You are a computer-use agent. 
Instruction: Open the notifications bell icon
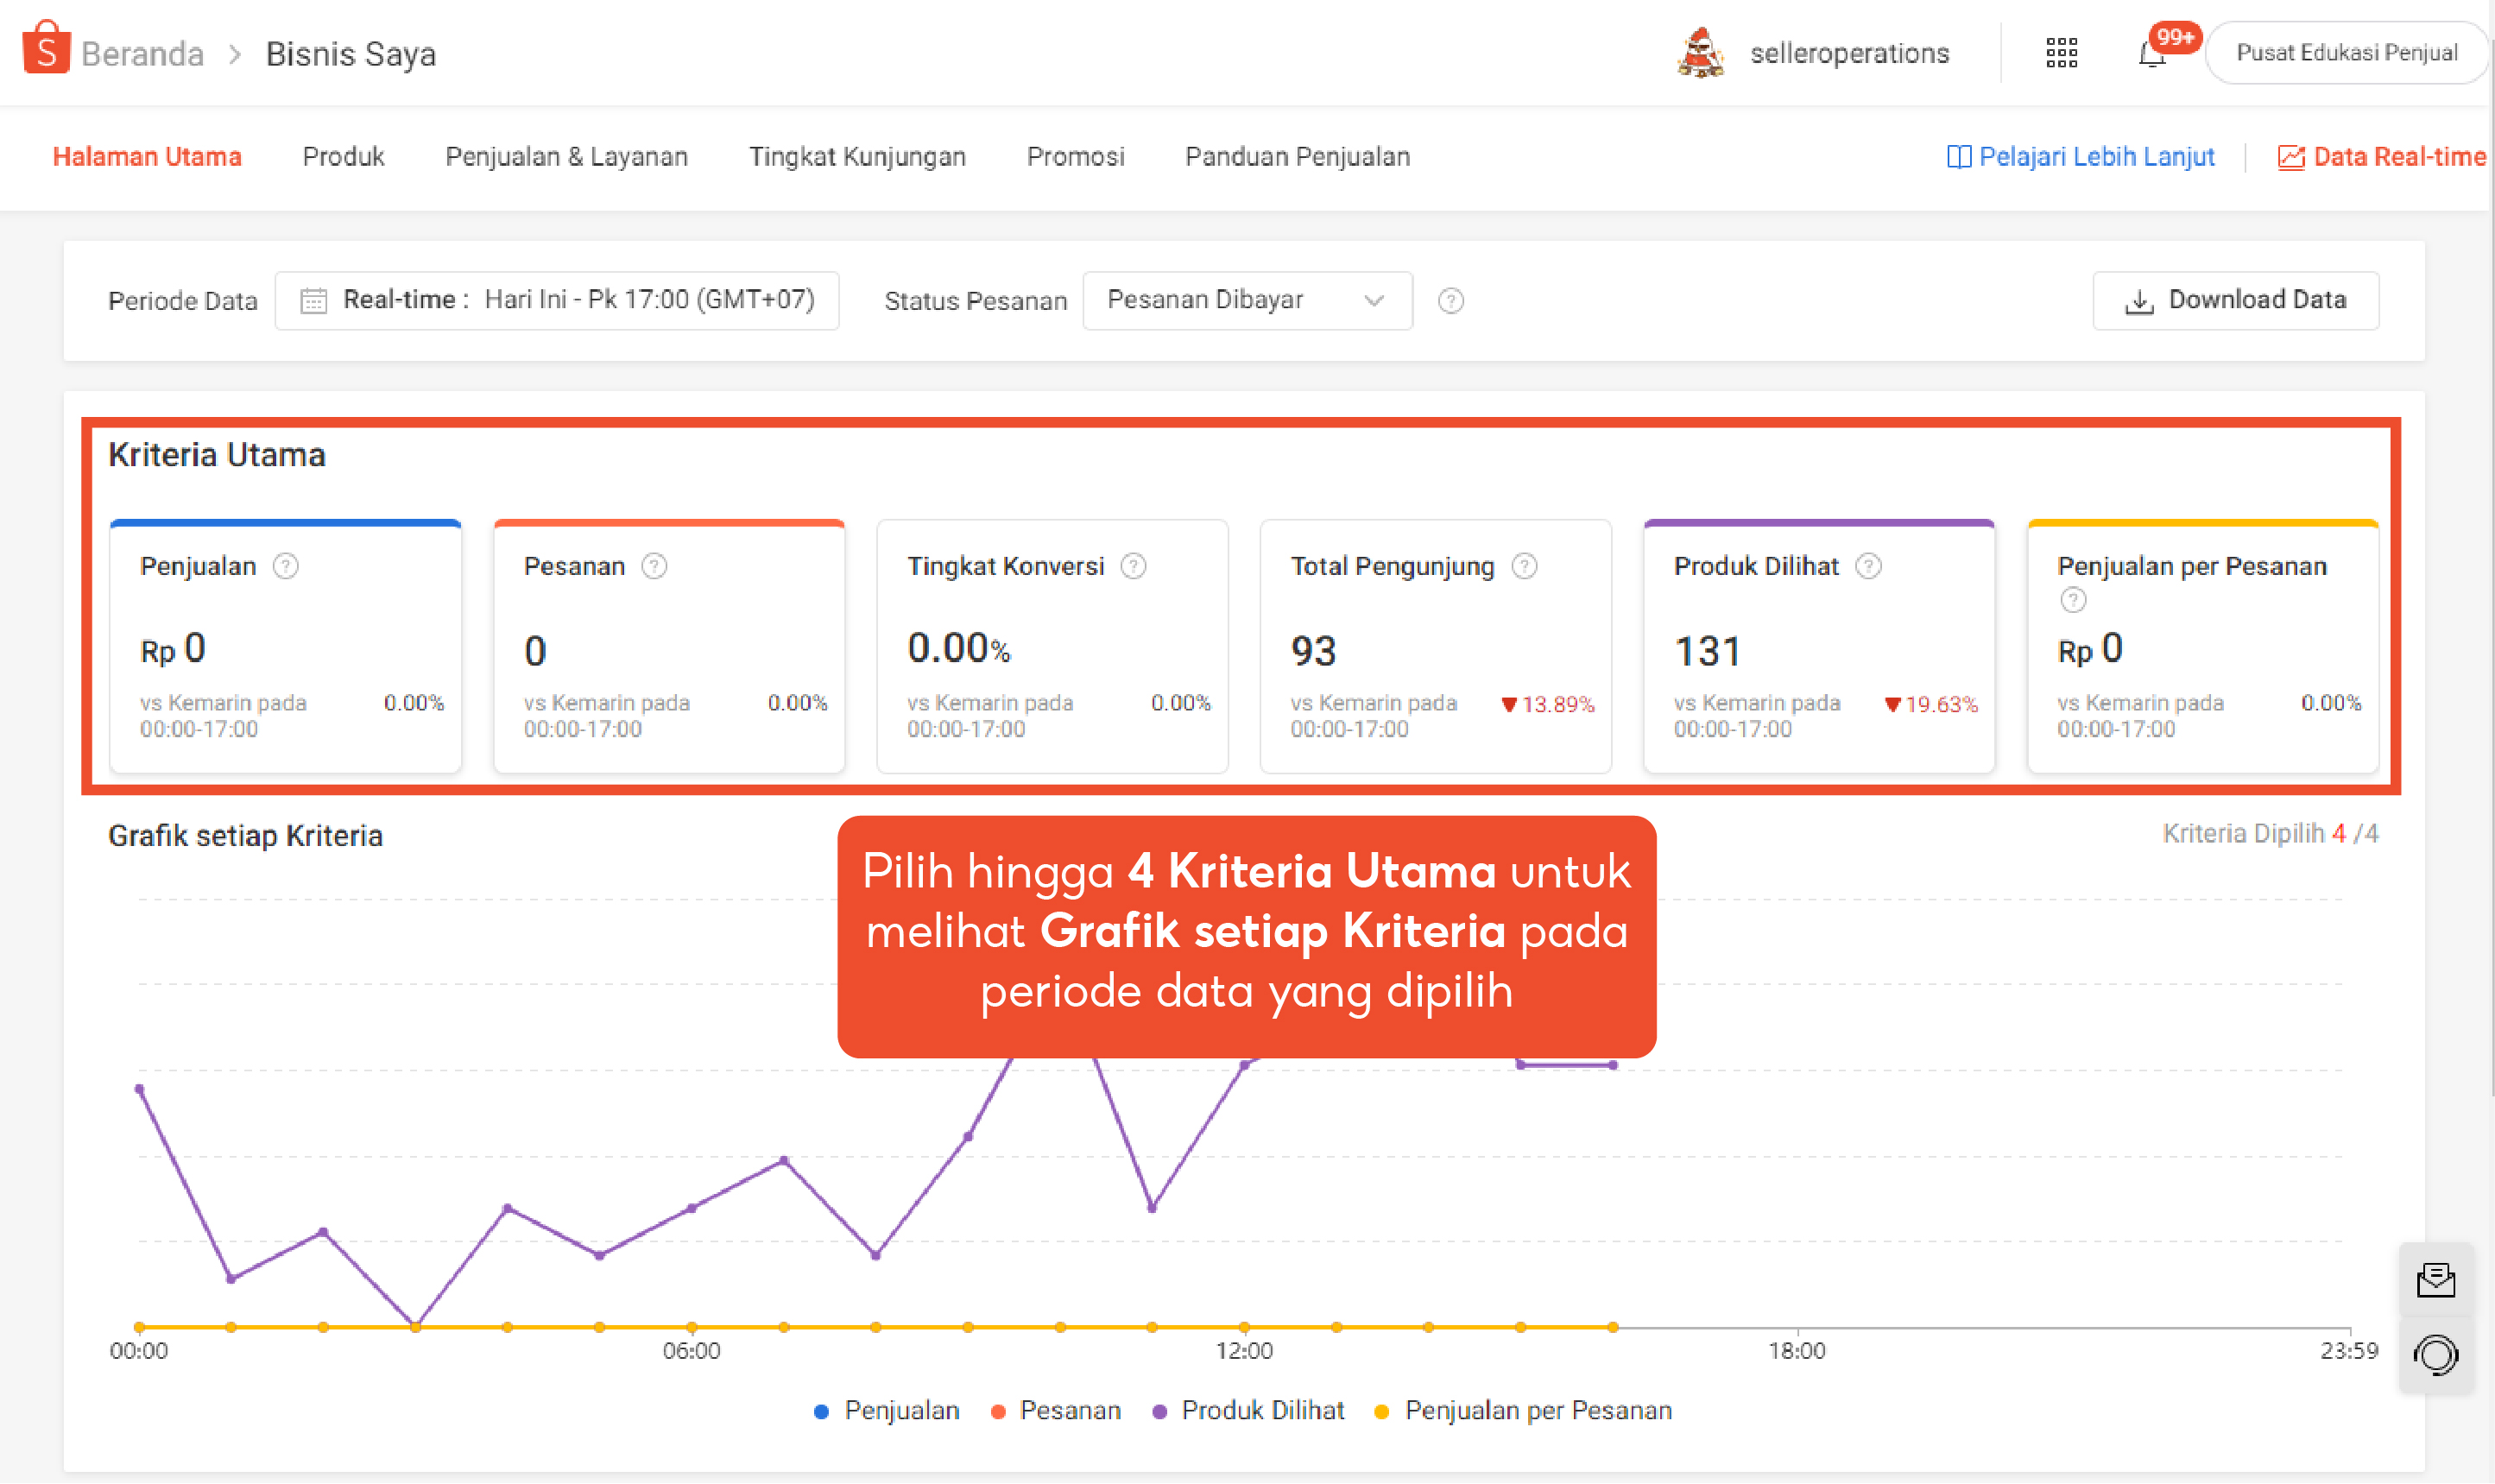coord(2152,54)
